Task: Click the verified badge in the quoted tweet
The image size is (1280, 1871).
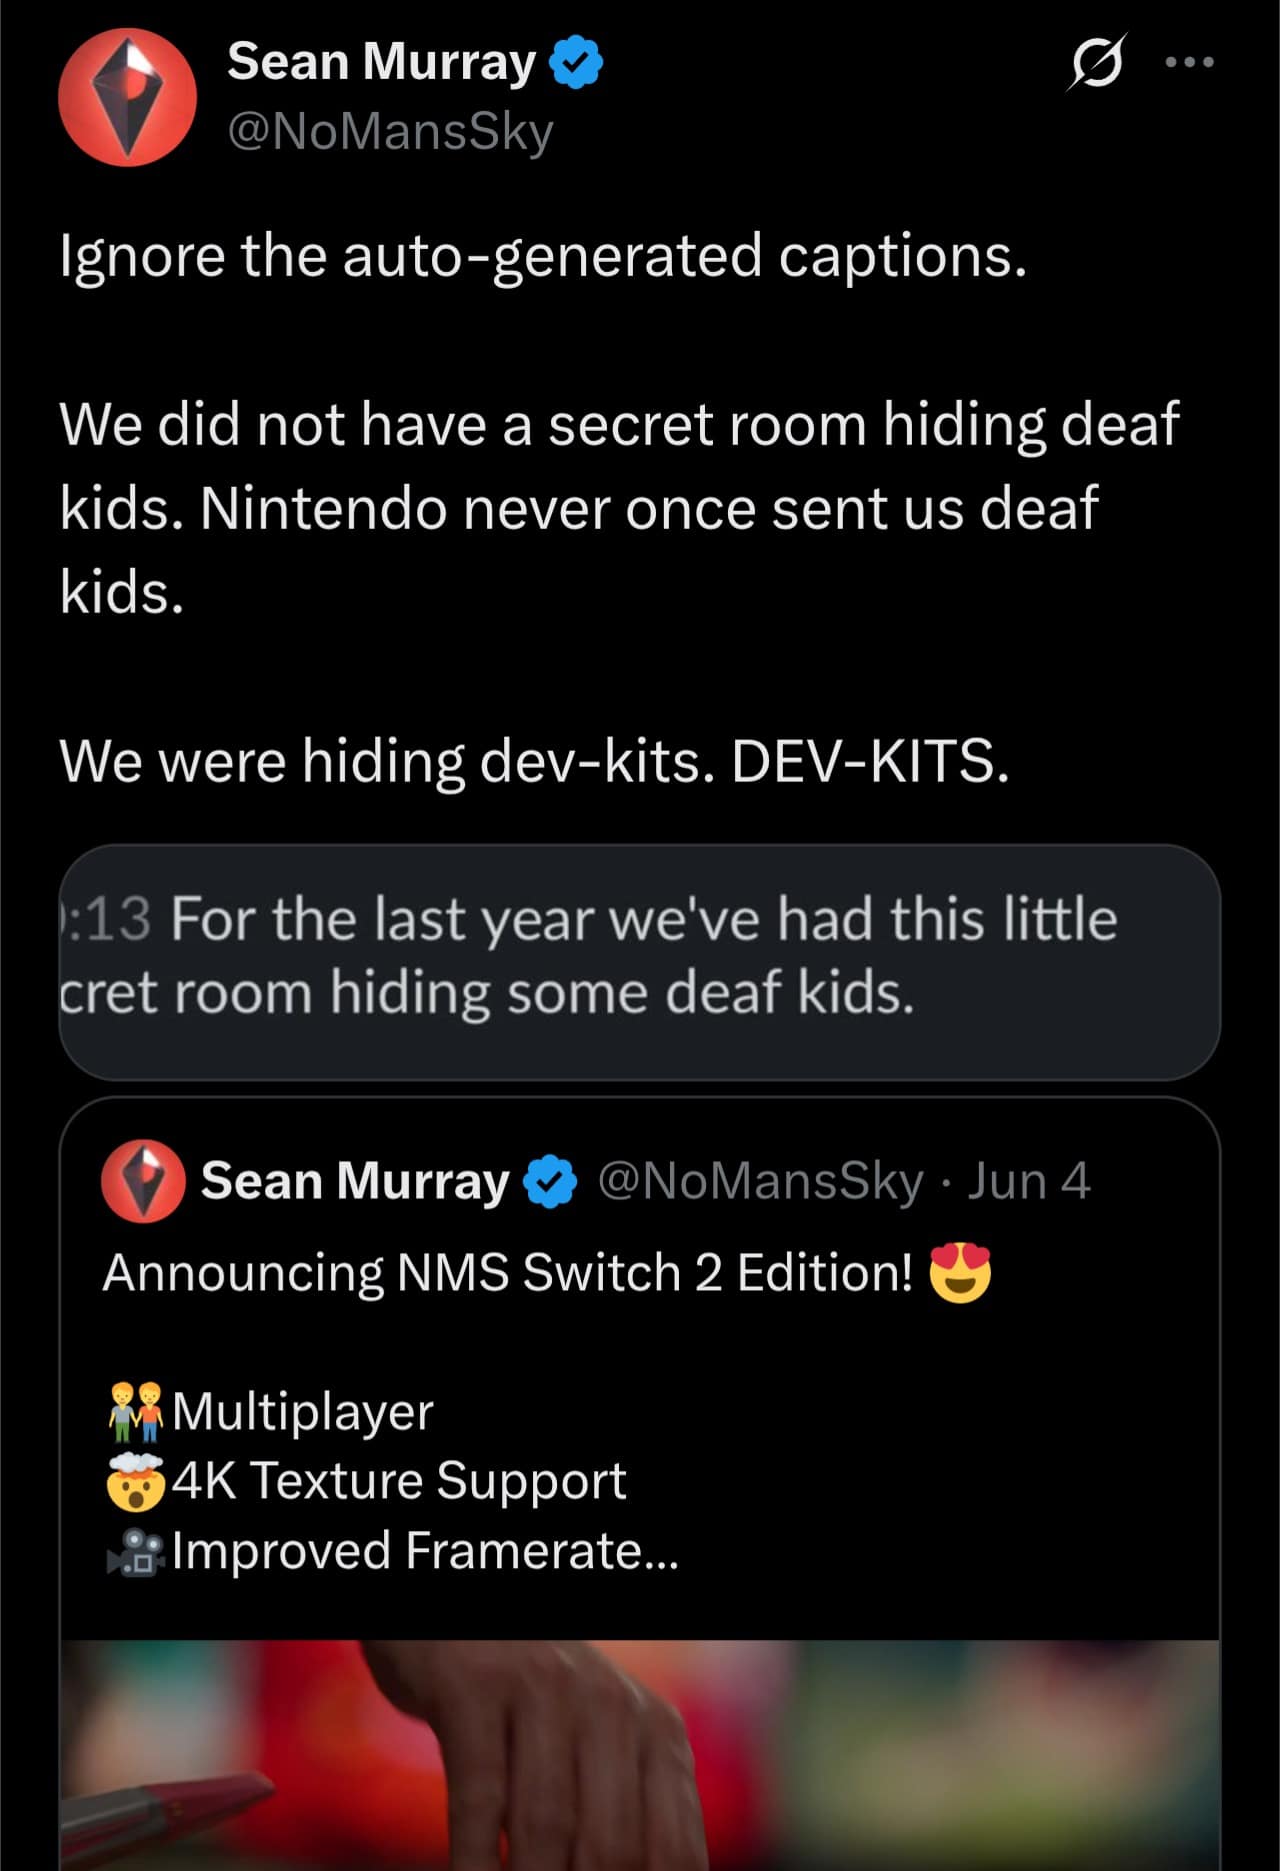Action: 551,1181
